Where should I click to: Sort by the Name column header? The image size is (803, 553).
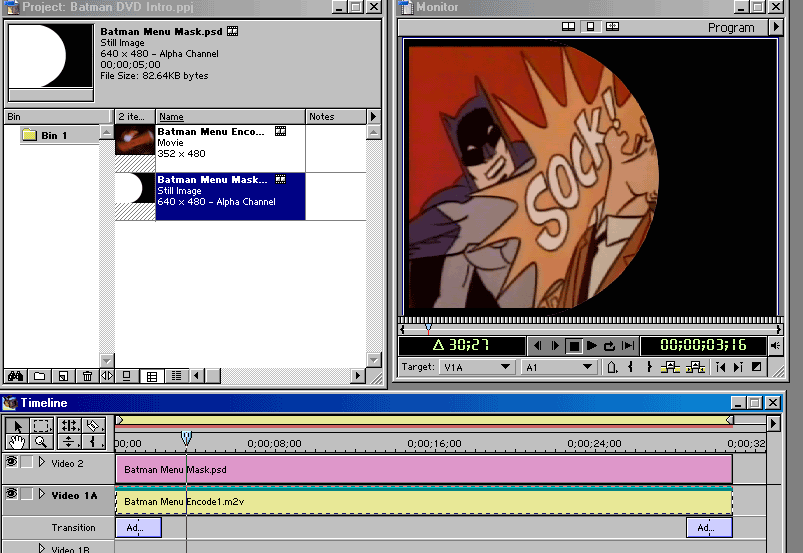click(x=230, y=117)
